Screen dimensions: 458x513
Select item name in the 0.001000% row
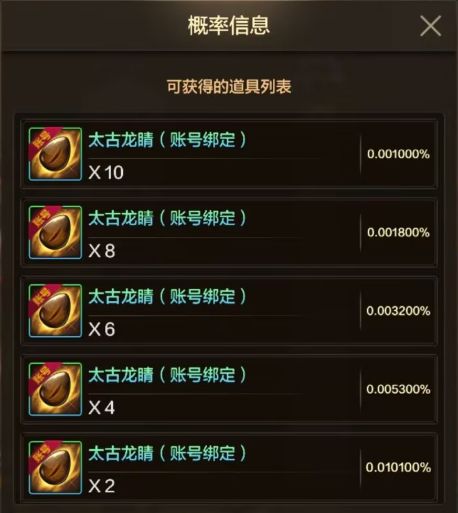(168, 140)
